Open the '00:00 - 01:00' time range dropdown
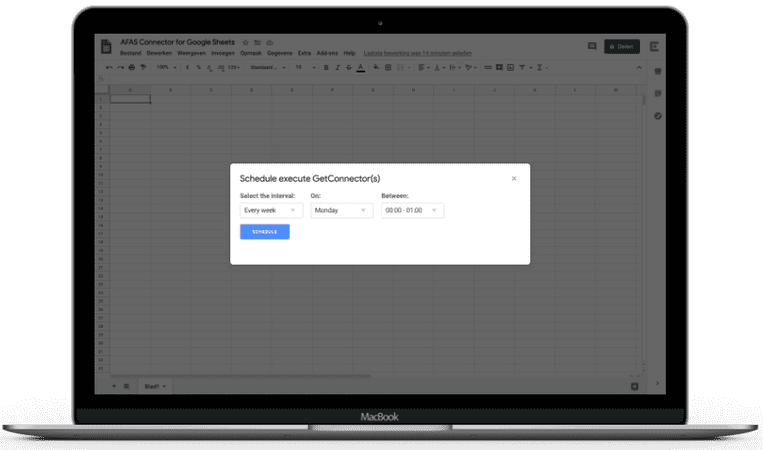This screenshot has height=450, width=763. click(413, 210)
